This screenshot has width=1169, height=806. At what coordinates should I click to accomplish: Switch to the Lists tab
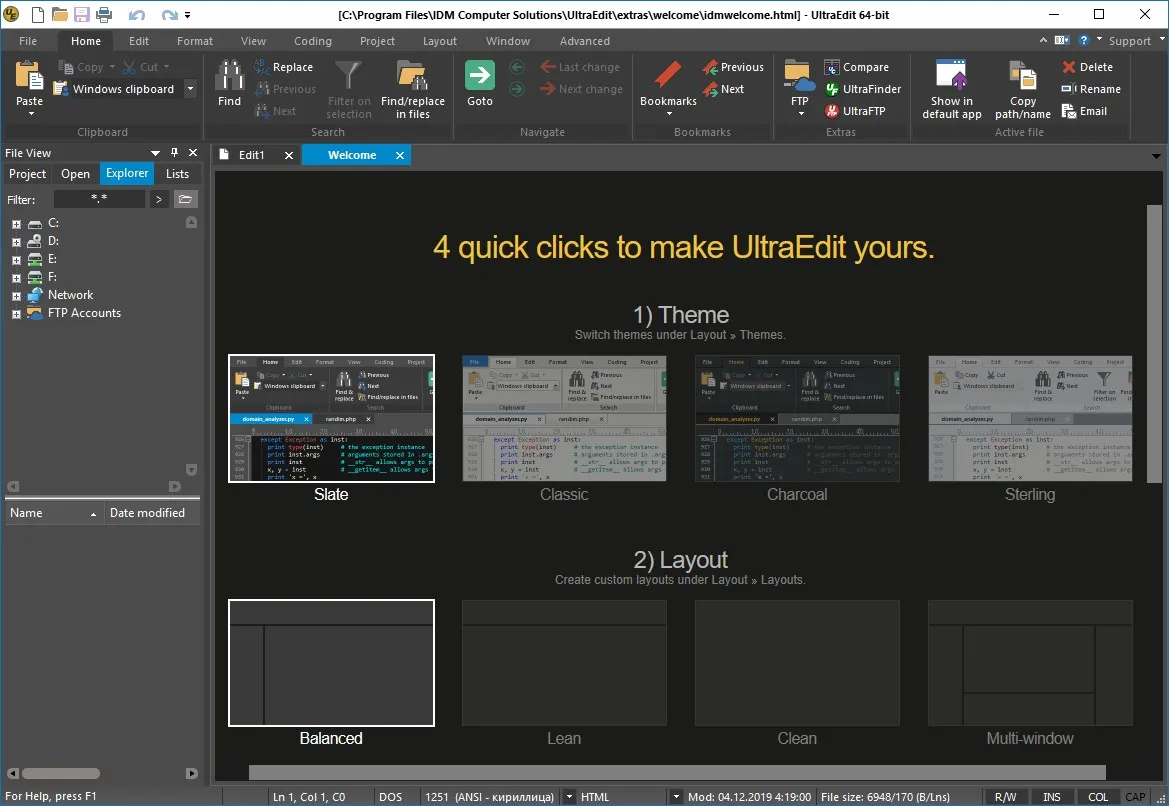[x=177, y=174]
